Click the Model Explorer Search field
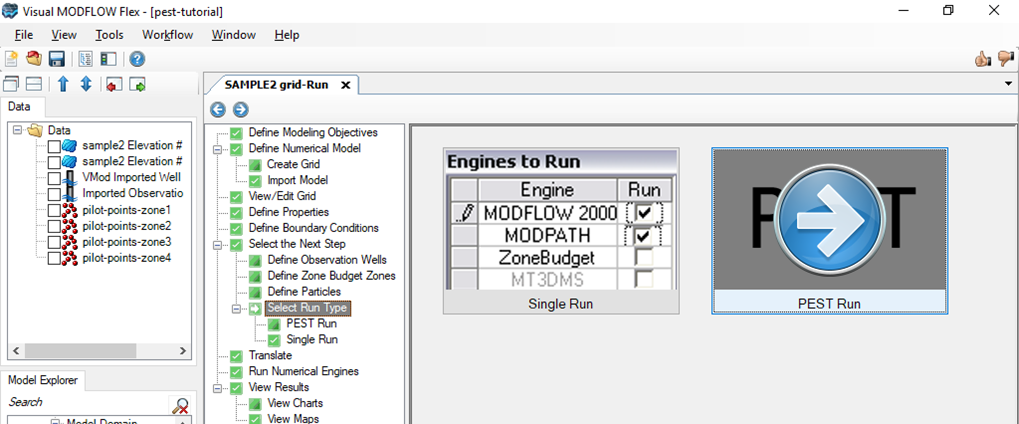The image size is (1019, 424). (x=87, y=403)
